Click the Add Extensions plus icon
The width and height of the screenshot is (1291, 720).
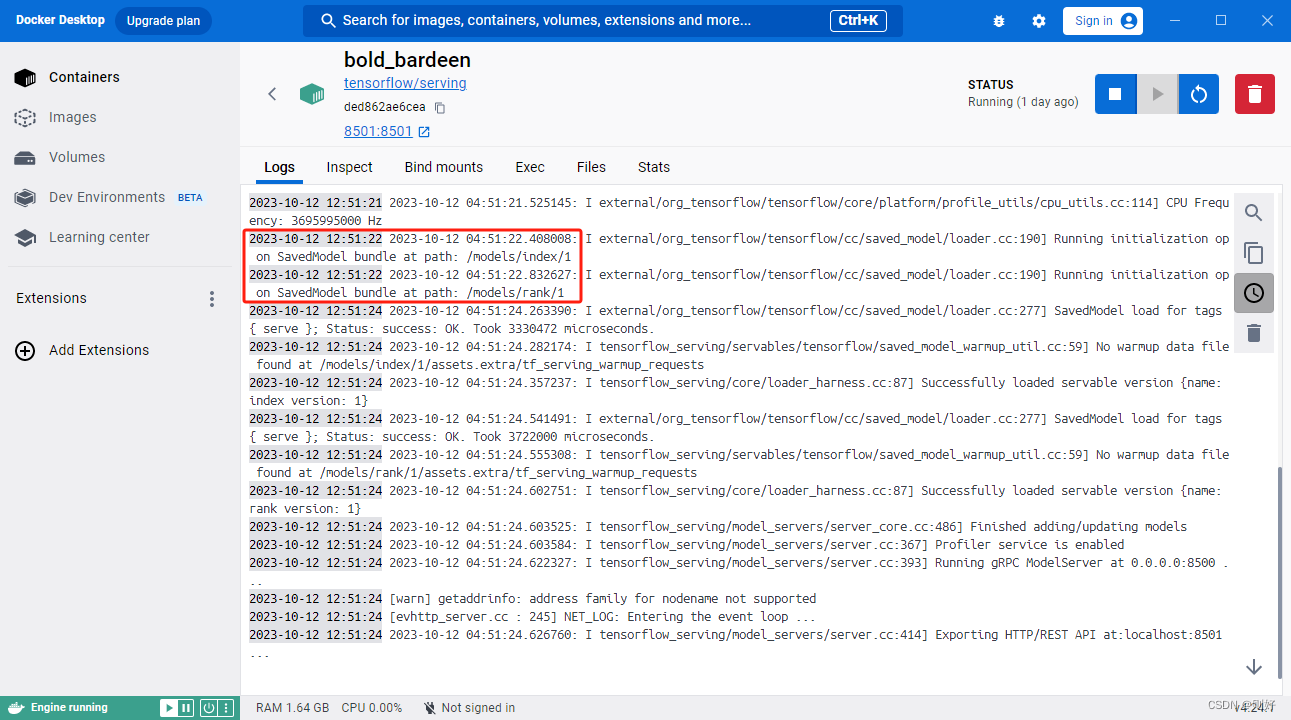(25, 350)
